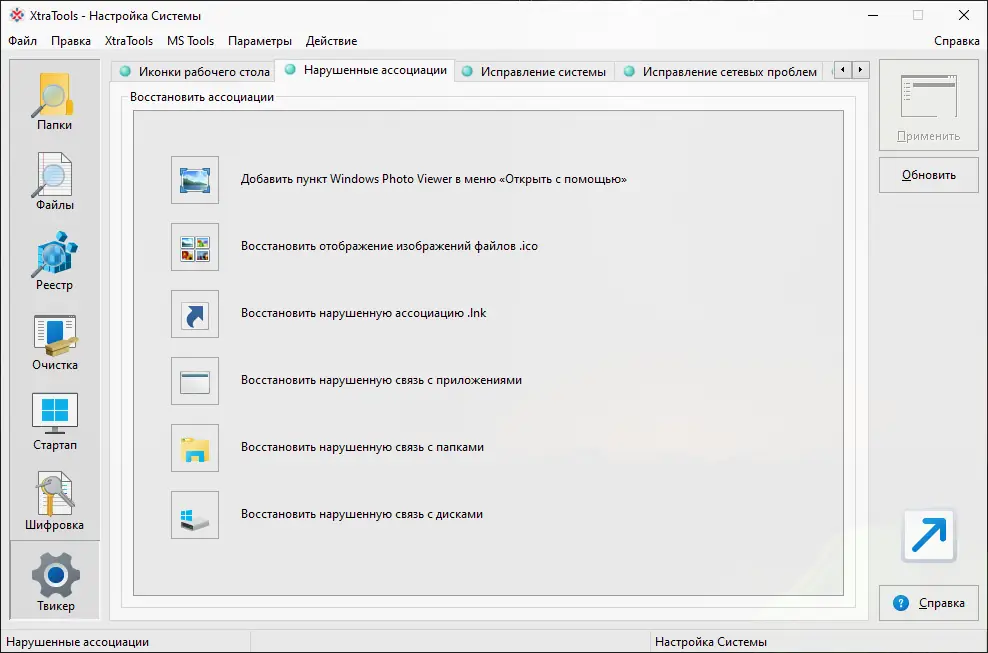Viewport: 988px width, 653px height.
Task: Click the .ico image display restore icon
Action: tap(195, 247)
